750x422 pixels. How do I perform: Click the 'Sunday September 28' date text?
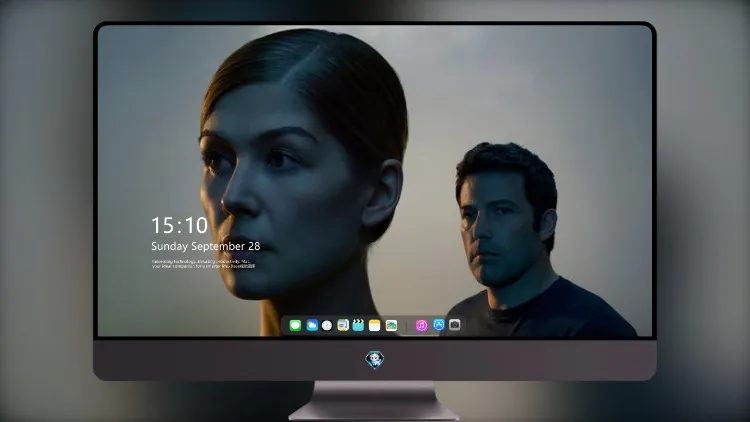206,246
